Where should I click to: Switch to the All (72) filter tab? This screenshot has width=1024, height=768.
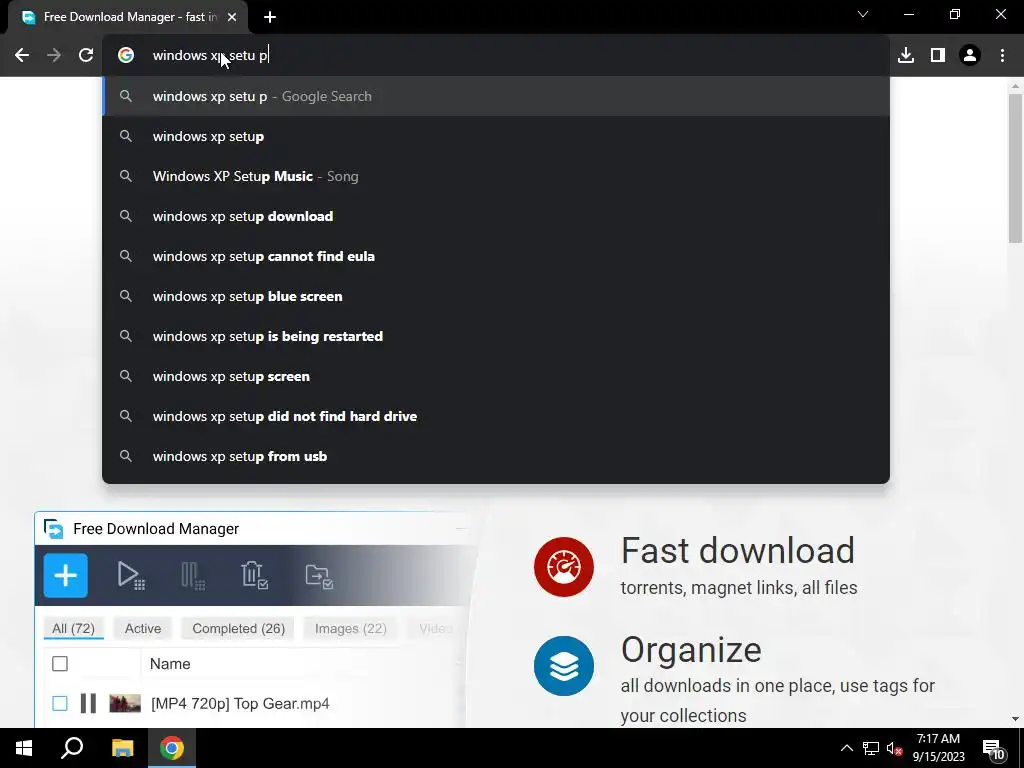click(x=73, y=628)
